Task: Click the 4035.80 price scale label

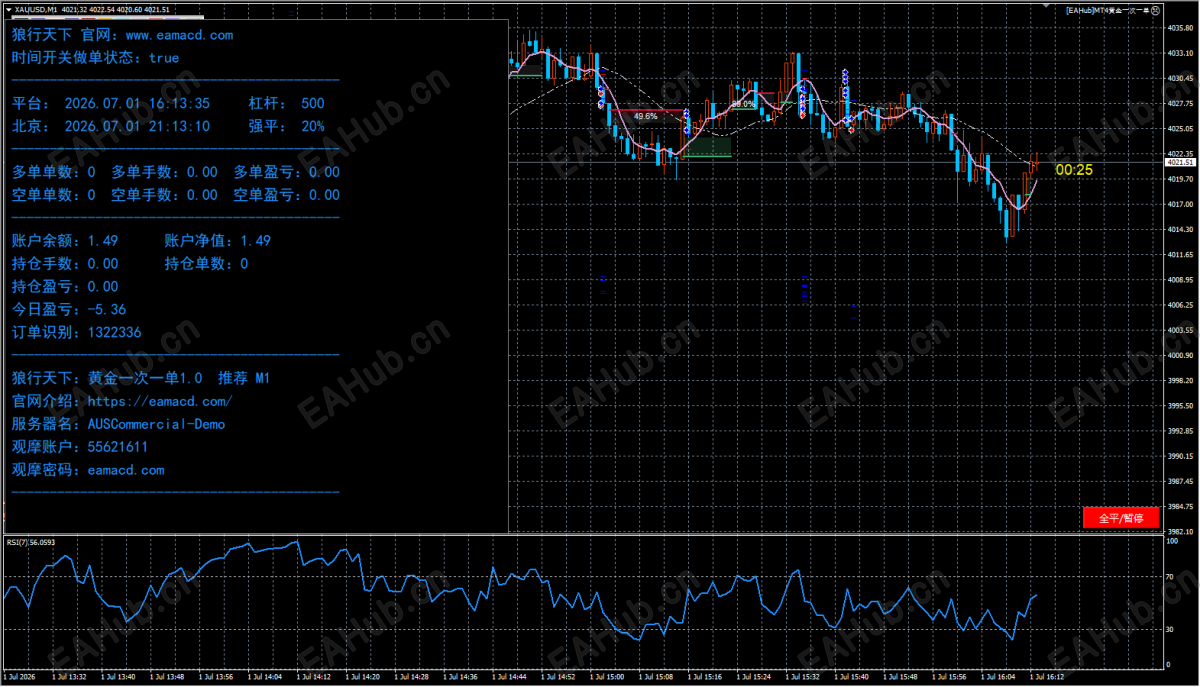Action: point(1181,28)
